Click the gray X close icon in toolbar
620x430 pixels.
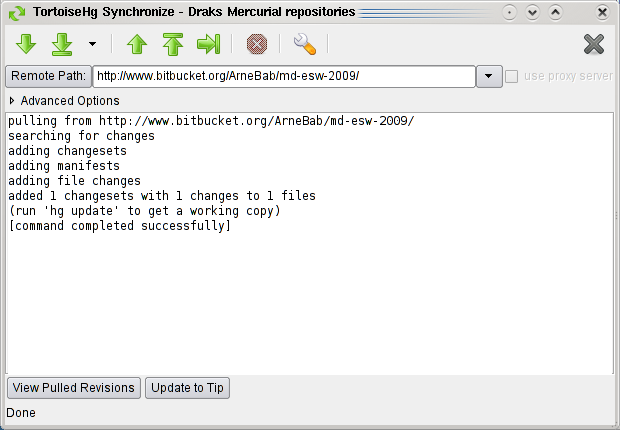click(x=593, y=44)
